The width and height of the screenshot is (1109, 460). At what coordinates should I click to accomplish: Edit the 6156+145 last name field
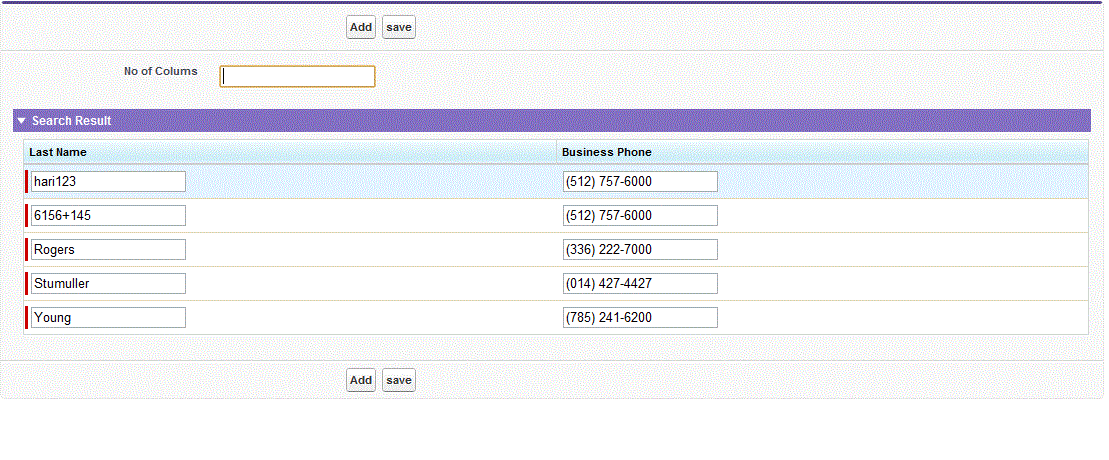[x=108, y=216]
